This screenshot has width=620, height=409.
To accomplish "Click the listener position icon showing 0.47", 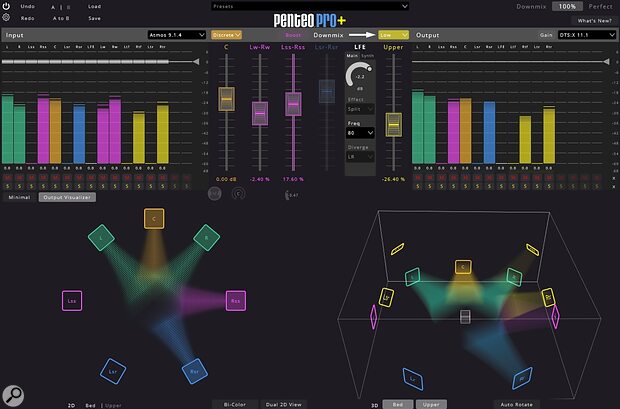I will point(291,195).
